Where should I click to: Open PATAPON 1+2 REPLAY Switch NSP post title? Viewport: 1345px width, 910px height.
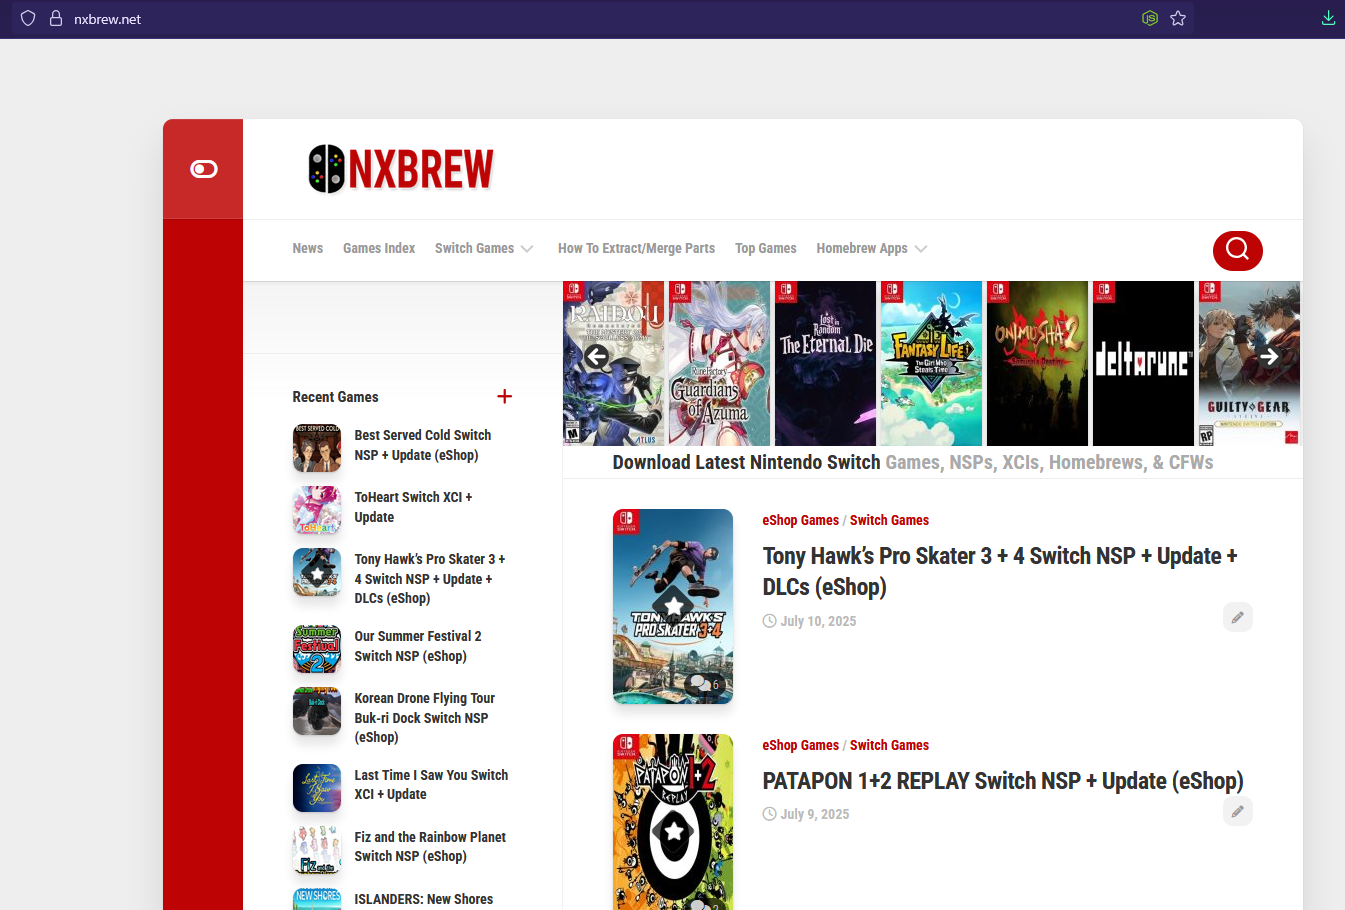(1003, 781)
